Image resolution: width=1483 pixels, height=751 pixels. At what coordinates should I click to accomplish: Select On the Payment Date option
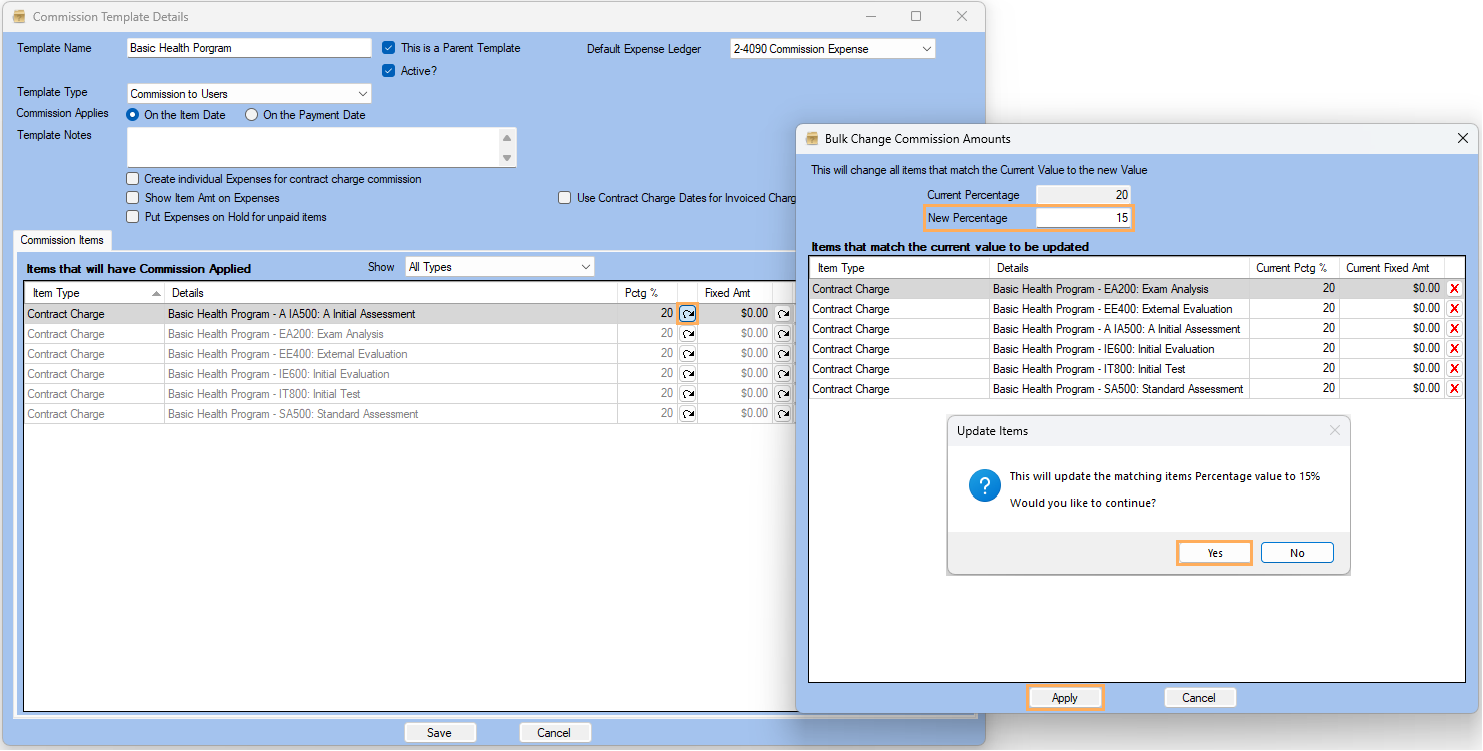pos(252,115)
